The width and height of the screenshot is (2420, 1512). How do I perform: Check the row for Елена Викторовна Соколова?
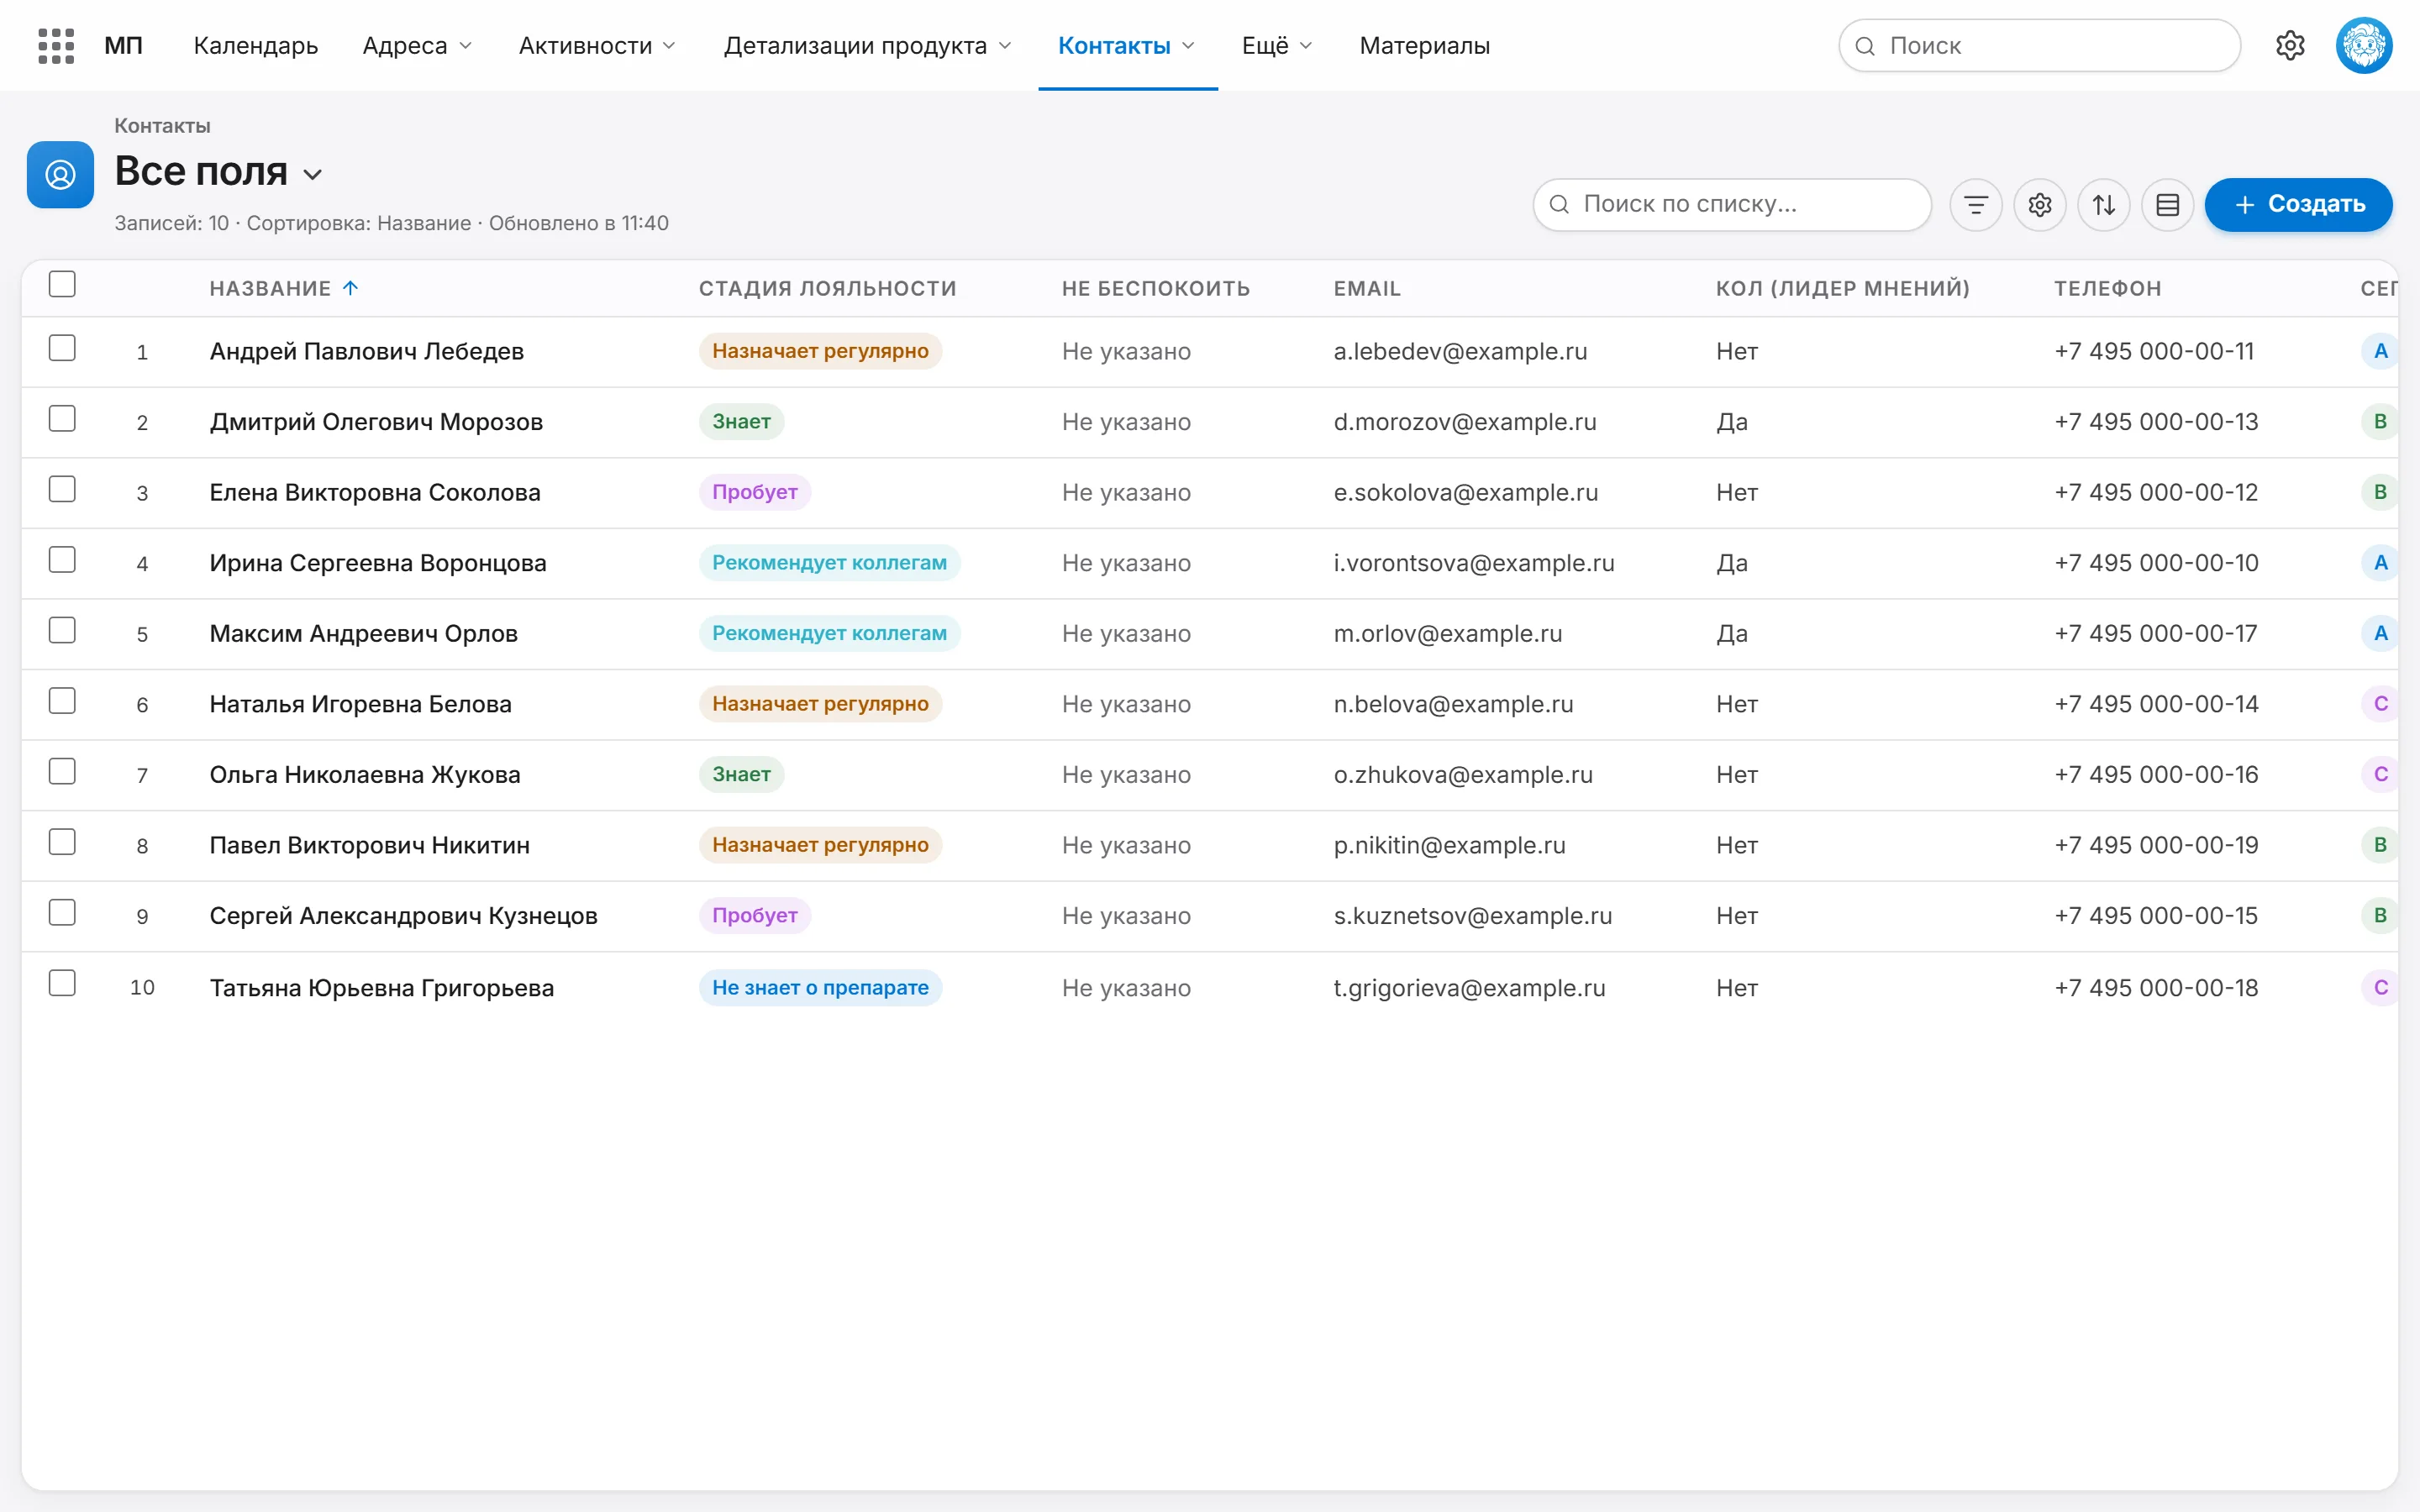(62, 489)
